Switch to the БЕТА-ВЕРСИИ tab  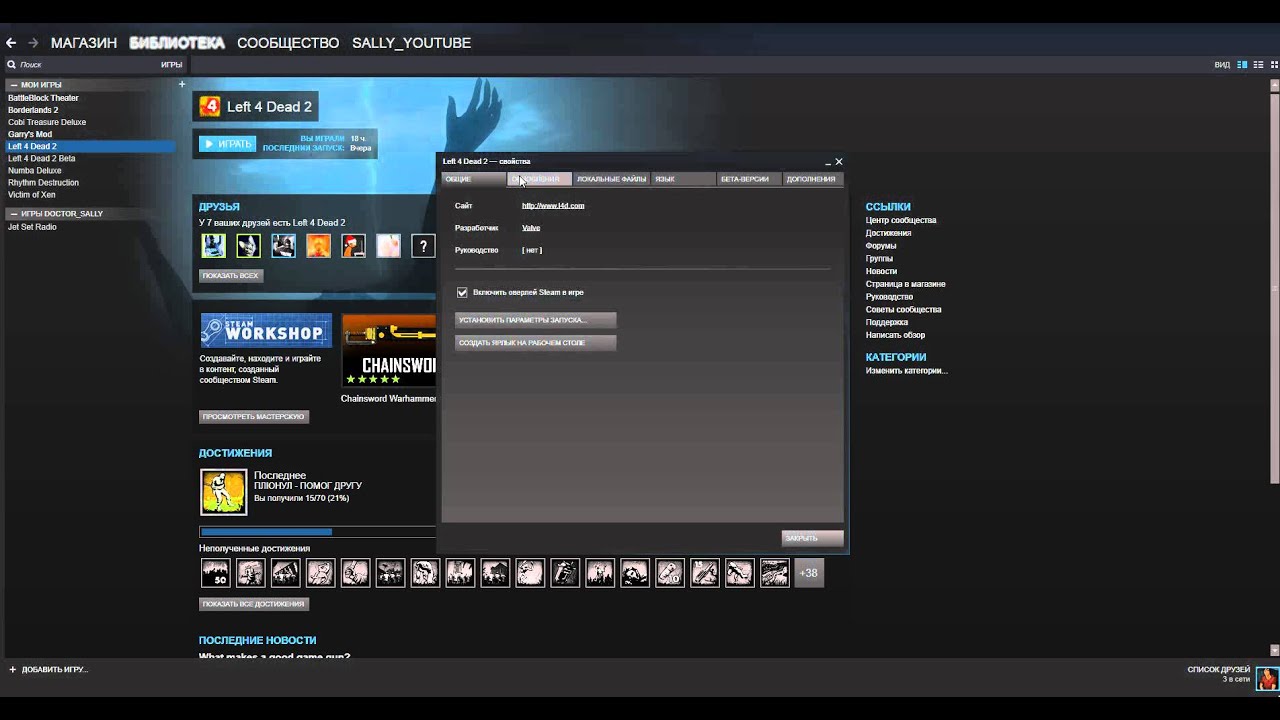[x=749, y=179]
